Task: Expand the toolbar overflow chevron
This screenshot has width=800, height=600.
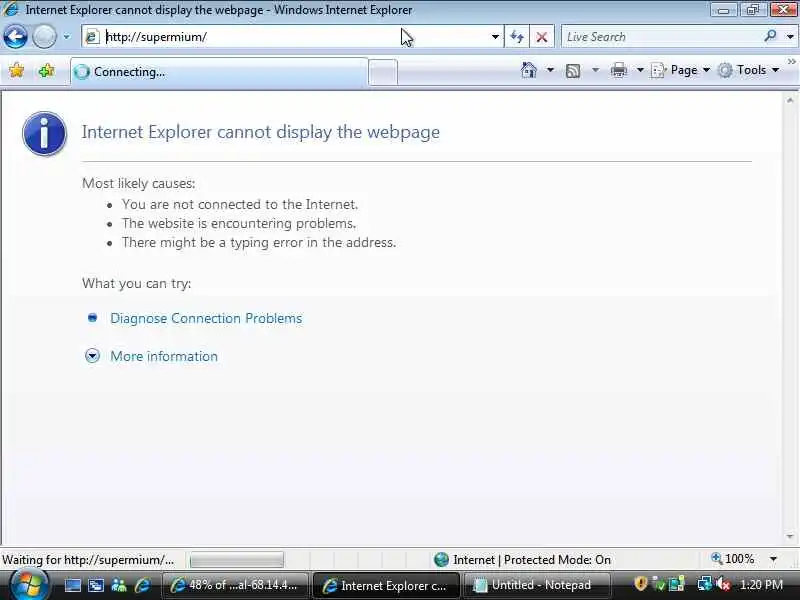Action: (x=791, y=62)
